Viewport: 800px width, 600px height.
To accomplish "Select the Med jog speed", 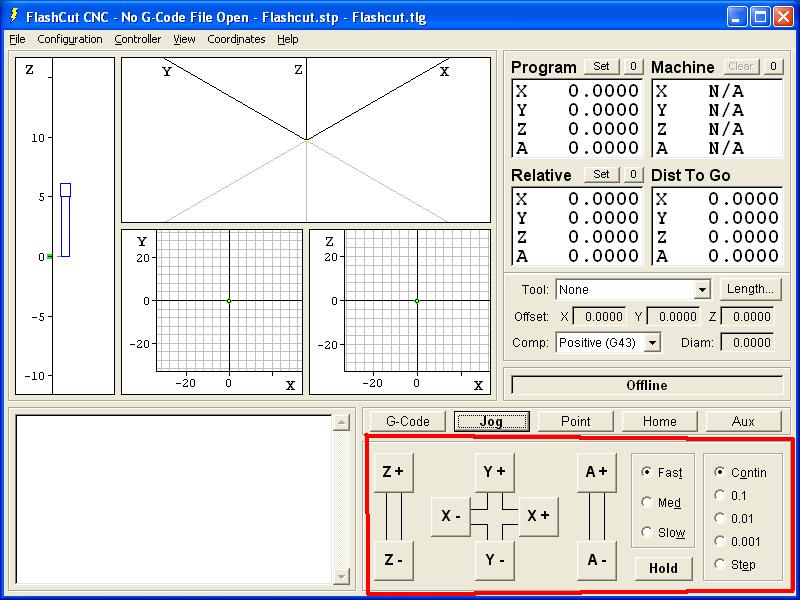I will coord(647,503).
